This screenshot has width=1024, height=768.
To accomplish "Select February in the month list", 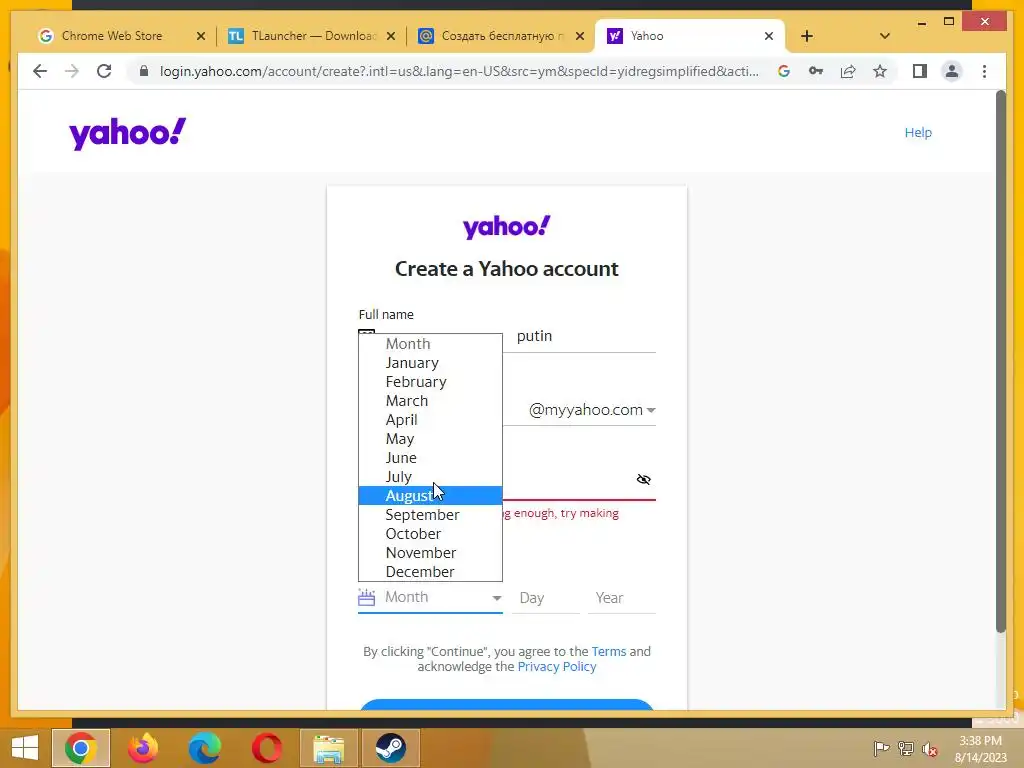I will click(x=430, y=381).
